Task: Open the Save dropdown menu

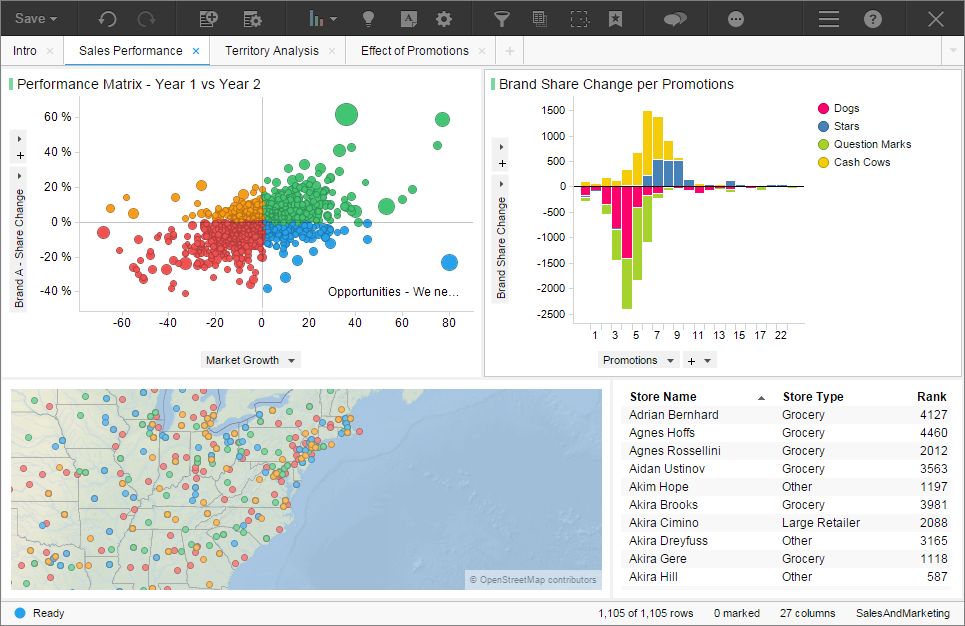Action: [36, 19]
